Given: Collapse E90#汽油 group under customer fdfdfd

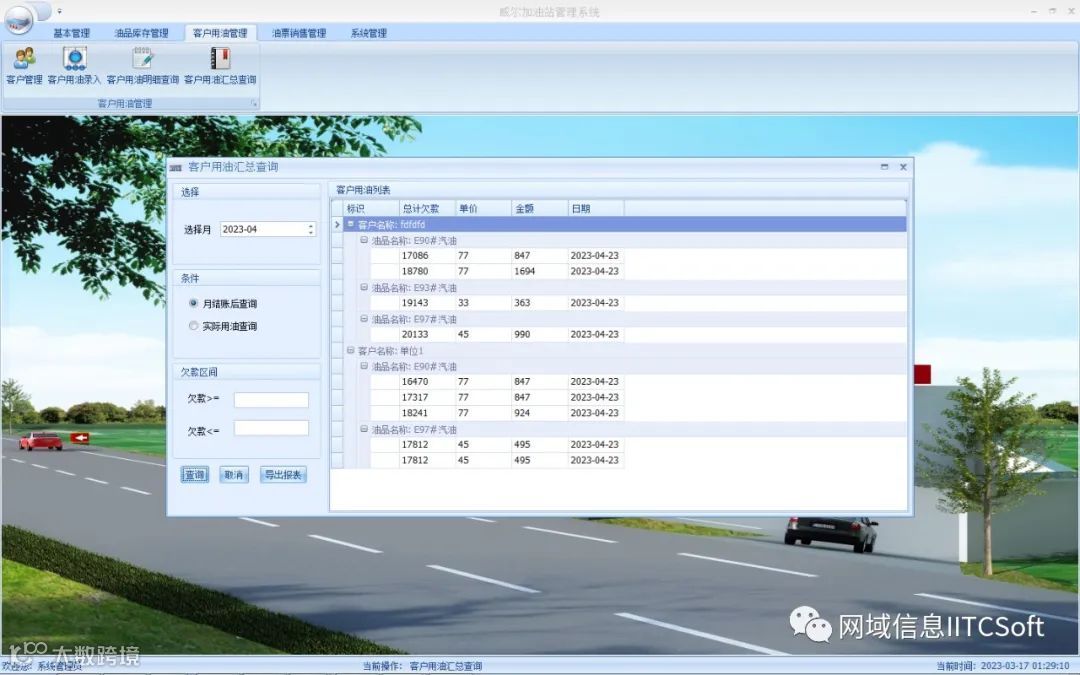Looking at the screenshot, I should (x=364, y=240).
